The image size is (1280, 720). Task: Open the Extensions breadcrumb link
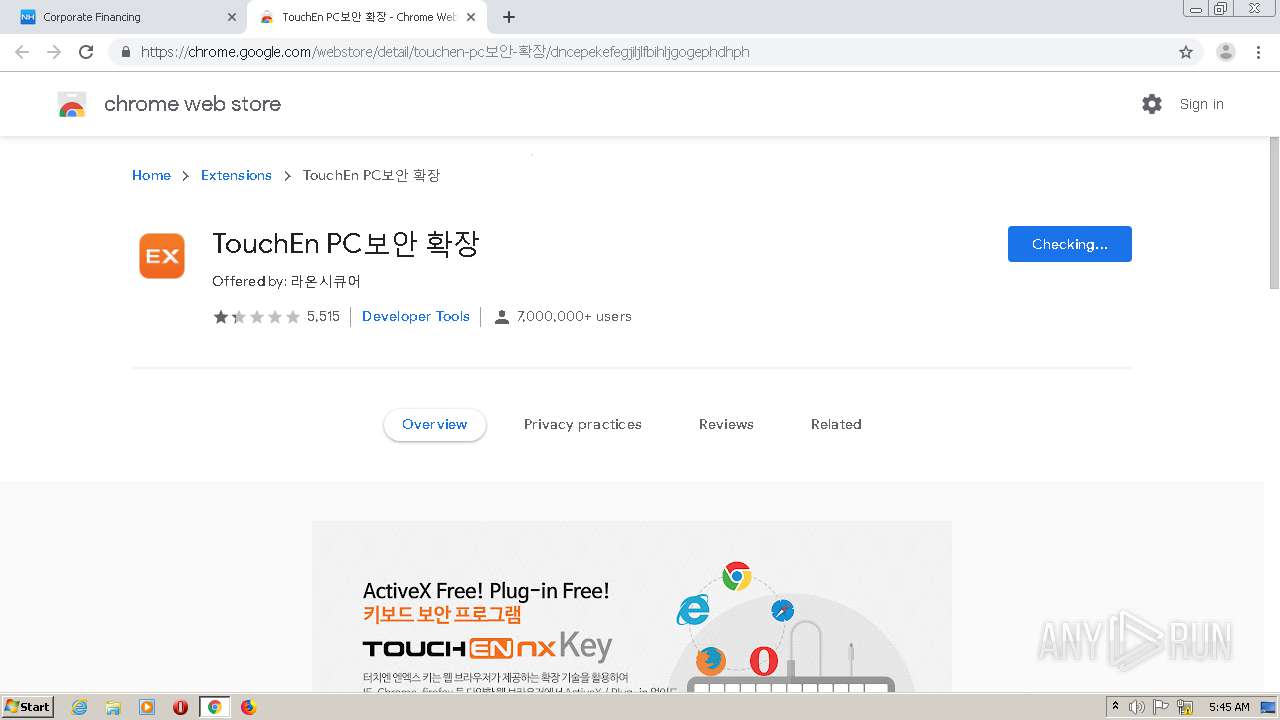pos(236,175)
